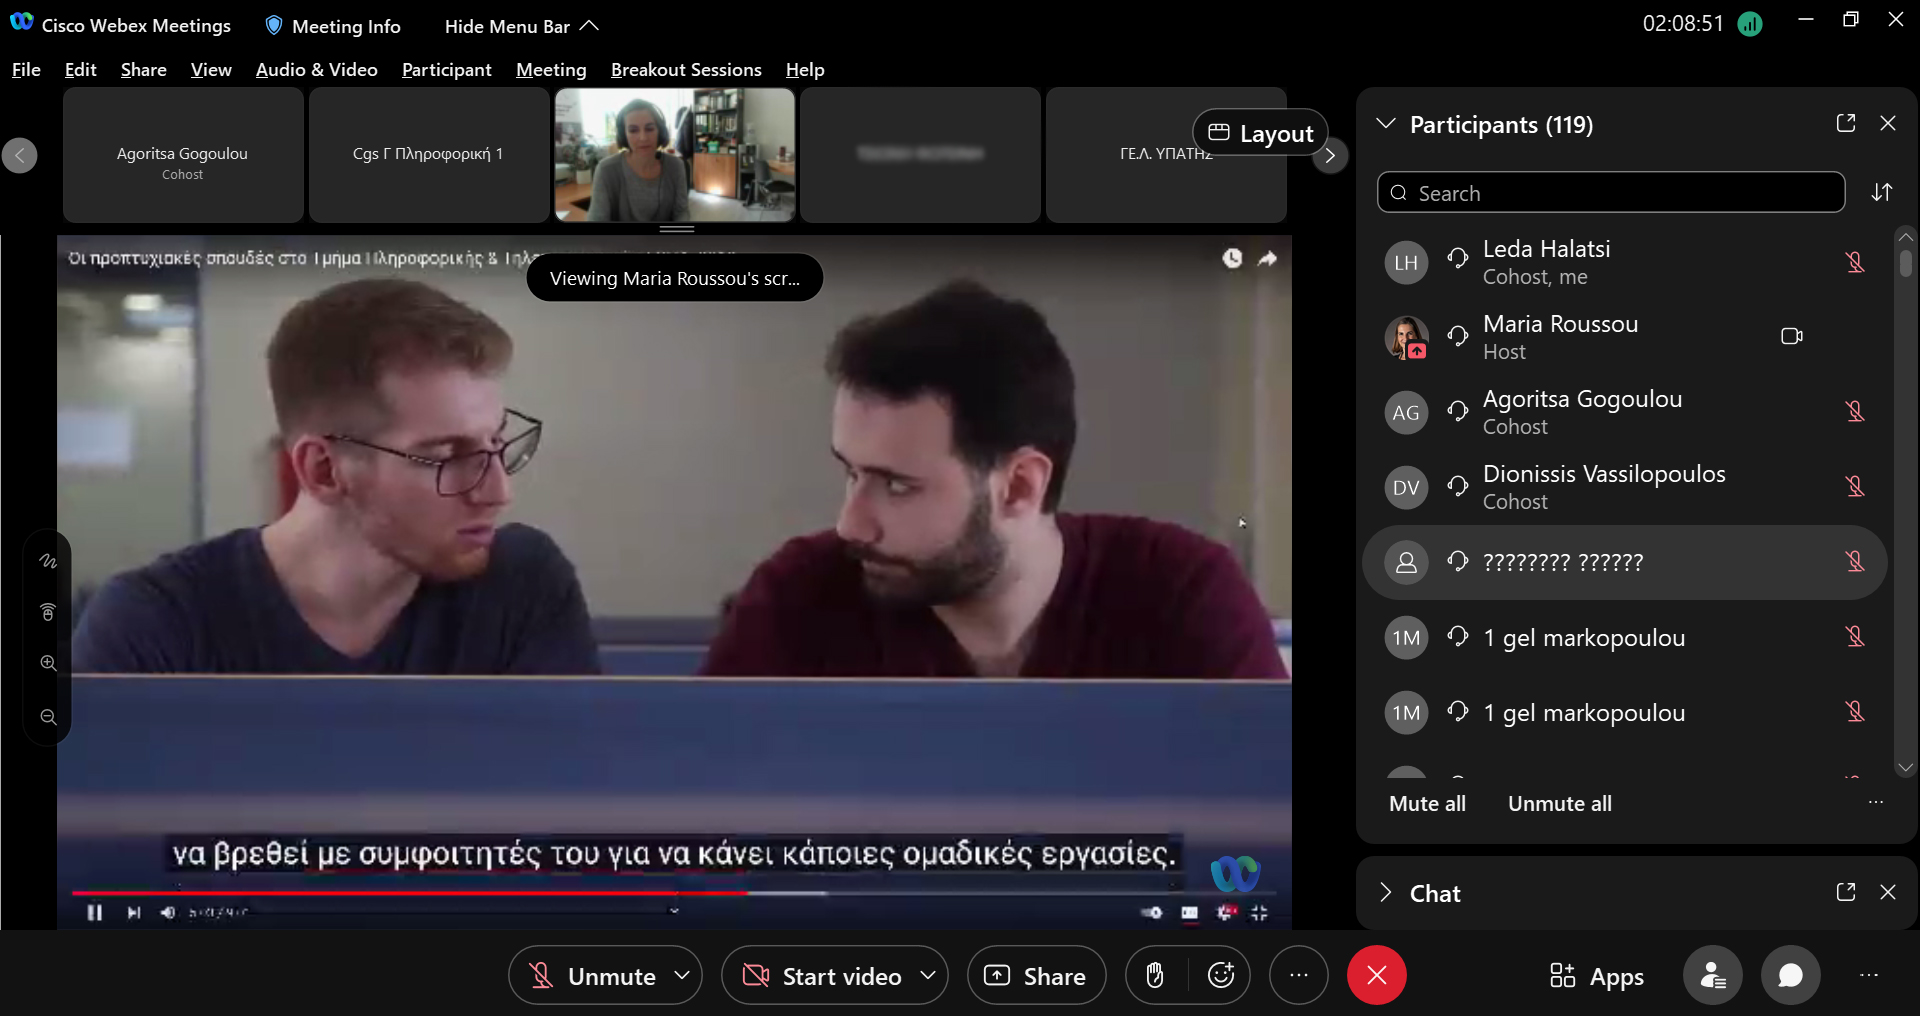Screen dimensions: 1920x1016
Task: Zoom out of the shared screen
Action: pos(48,717)
